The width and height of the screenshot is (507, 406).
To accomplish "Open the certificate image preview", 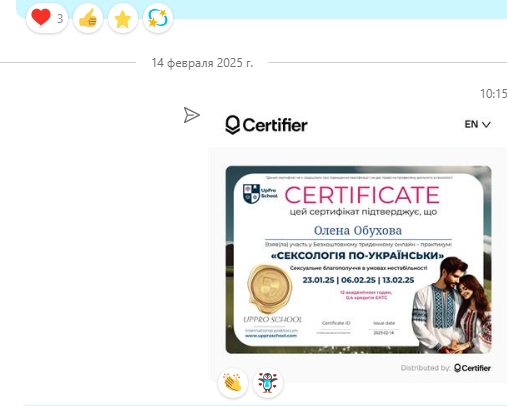I will point(358,260).
